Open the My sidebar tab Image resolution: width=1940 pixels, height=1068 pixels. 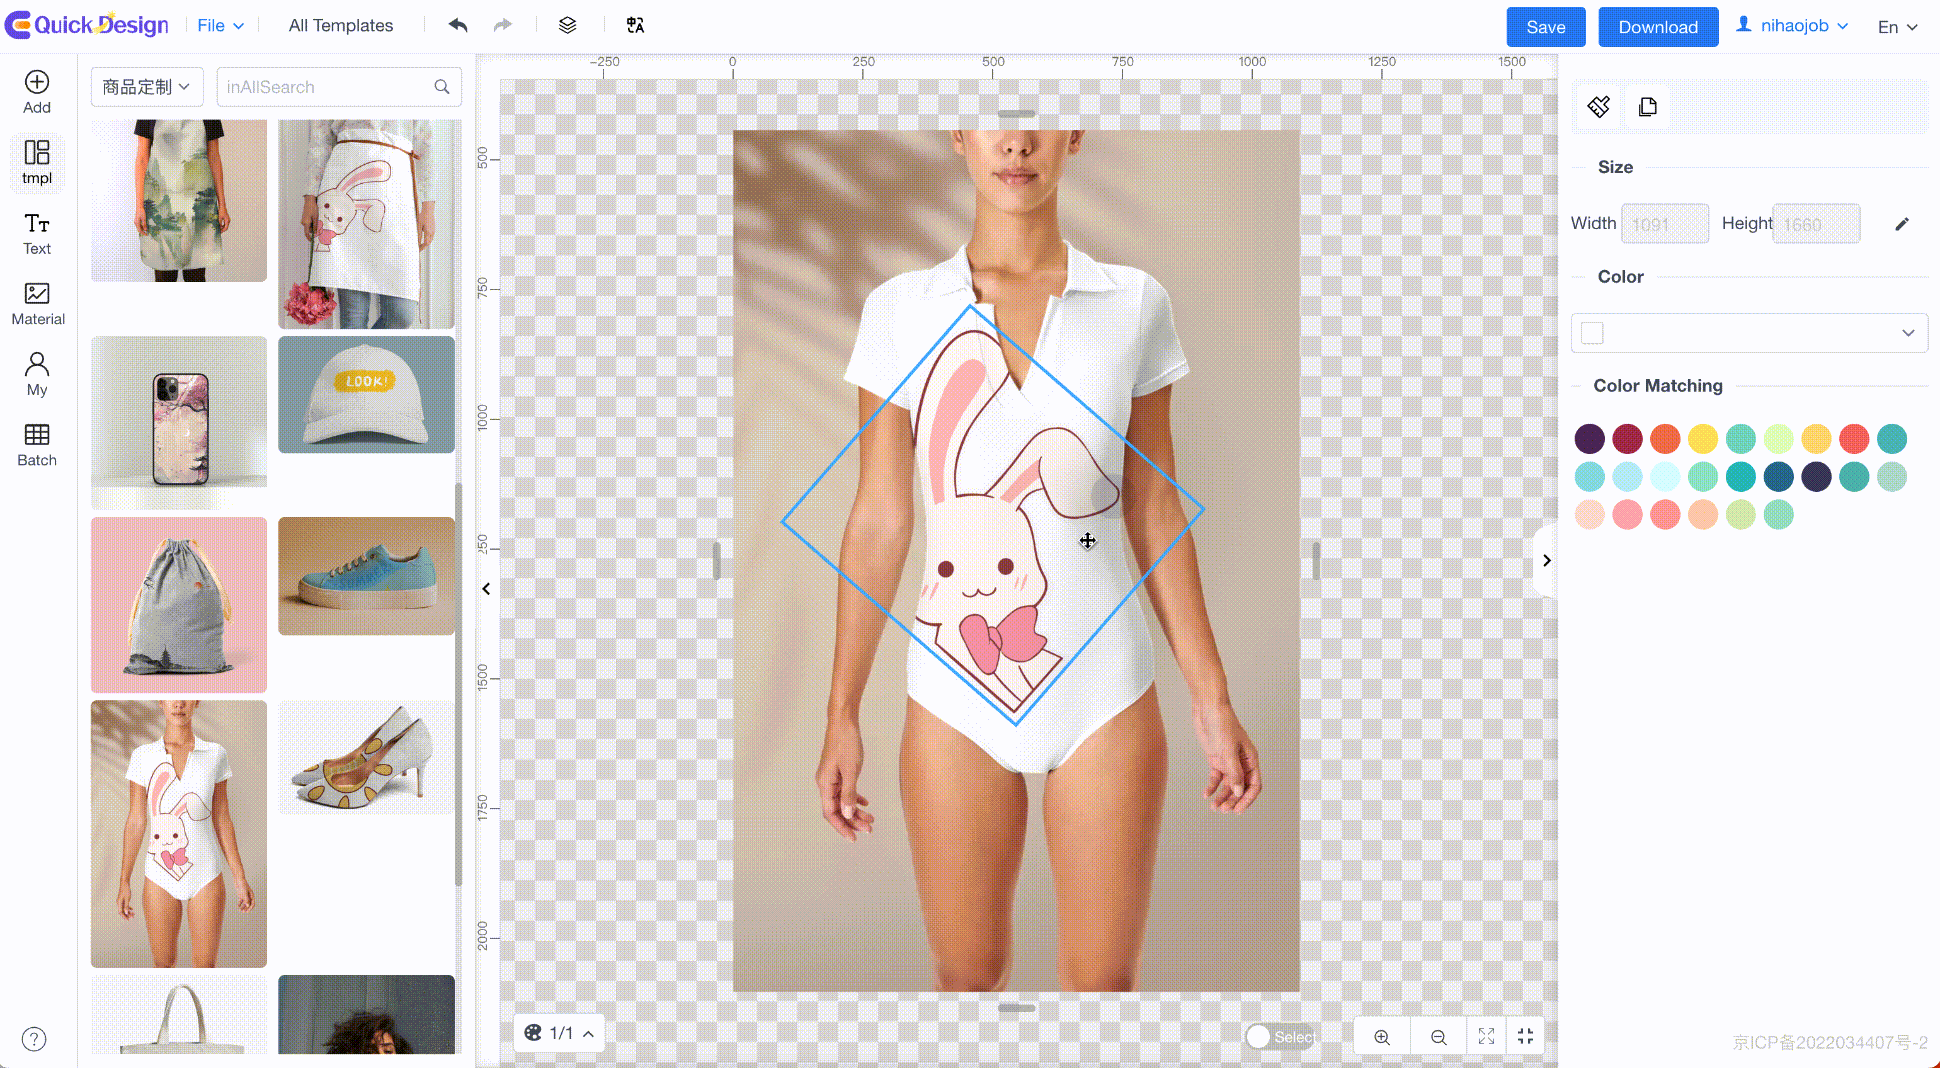coord(37,374)
